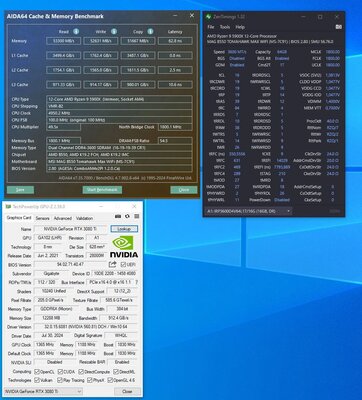Click the Bus Interface question mark icon
The image size is (362, 400).
136,282
